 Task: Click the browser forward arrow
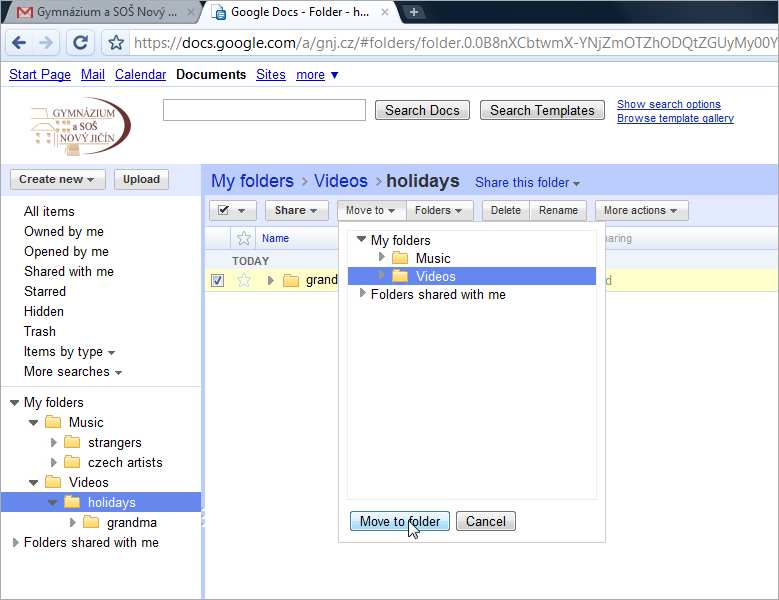(46, 43)
